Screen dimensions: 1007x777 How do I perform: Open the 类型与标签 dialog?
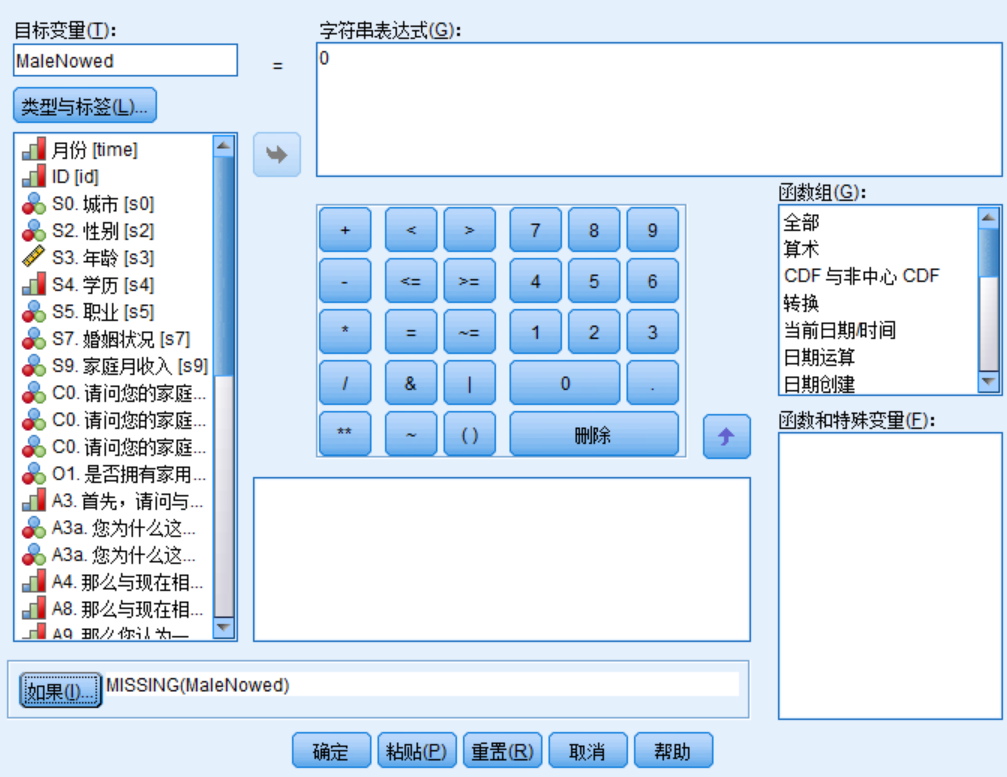tap(82, 105)
